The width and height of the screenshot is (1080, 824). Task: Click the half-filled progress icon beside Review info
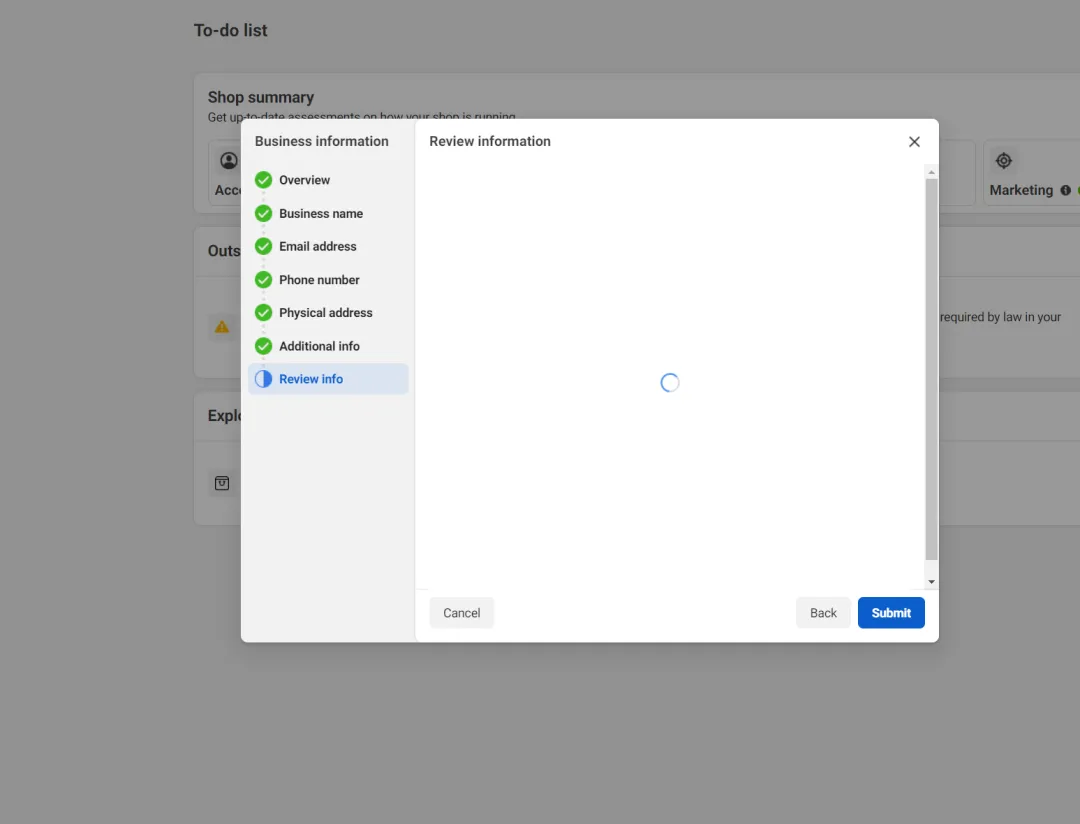pyautogui.click(x=263, y=379)
